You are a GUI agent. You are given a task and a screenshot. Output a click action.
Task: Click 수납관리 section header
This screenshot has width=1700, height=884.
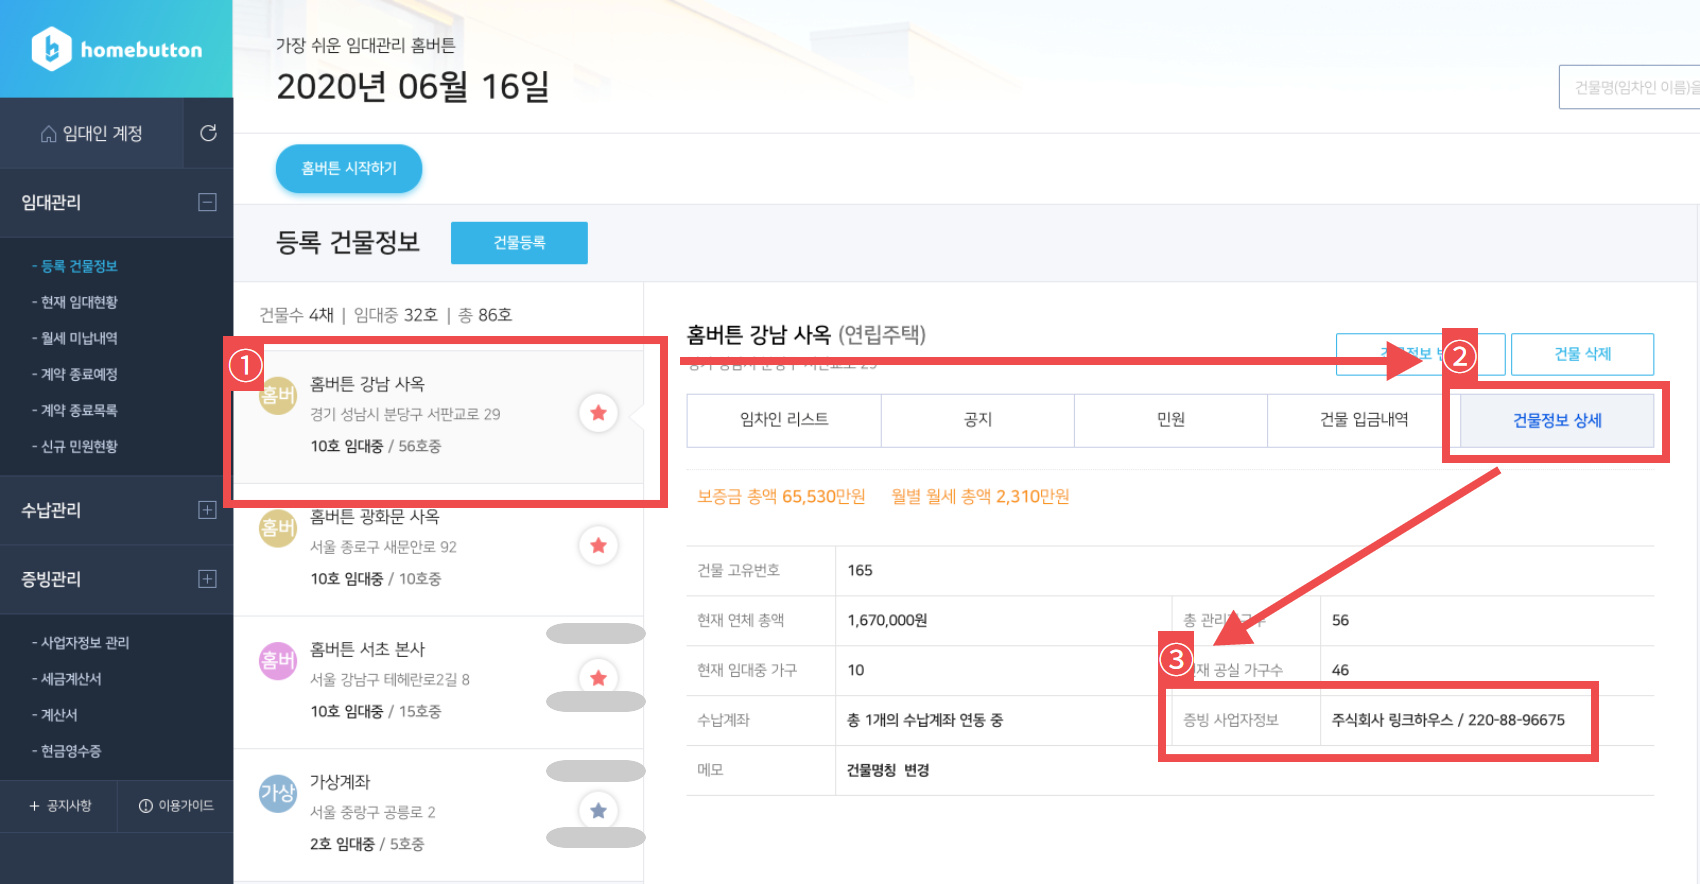click(51, 510)
